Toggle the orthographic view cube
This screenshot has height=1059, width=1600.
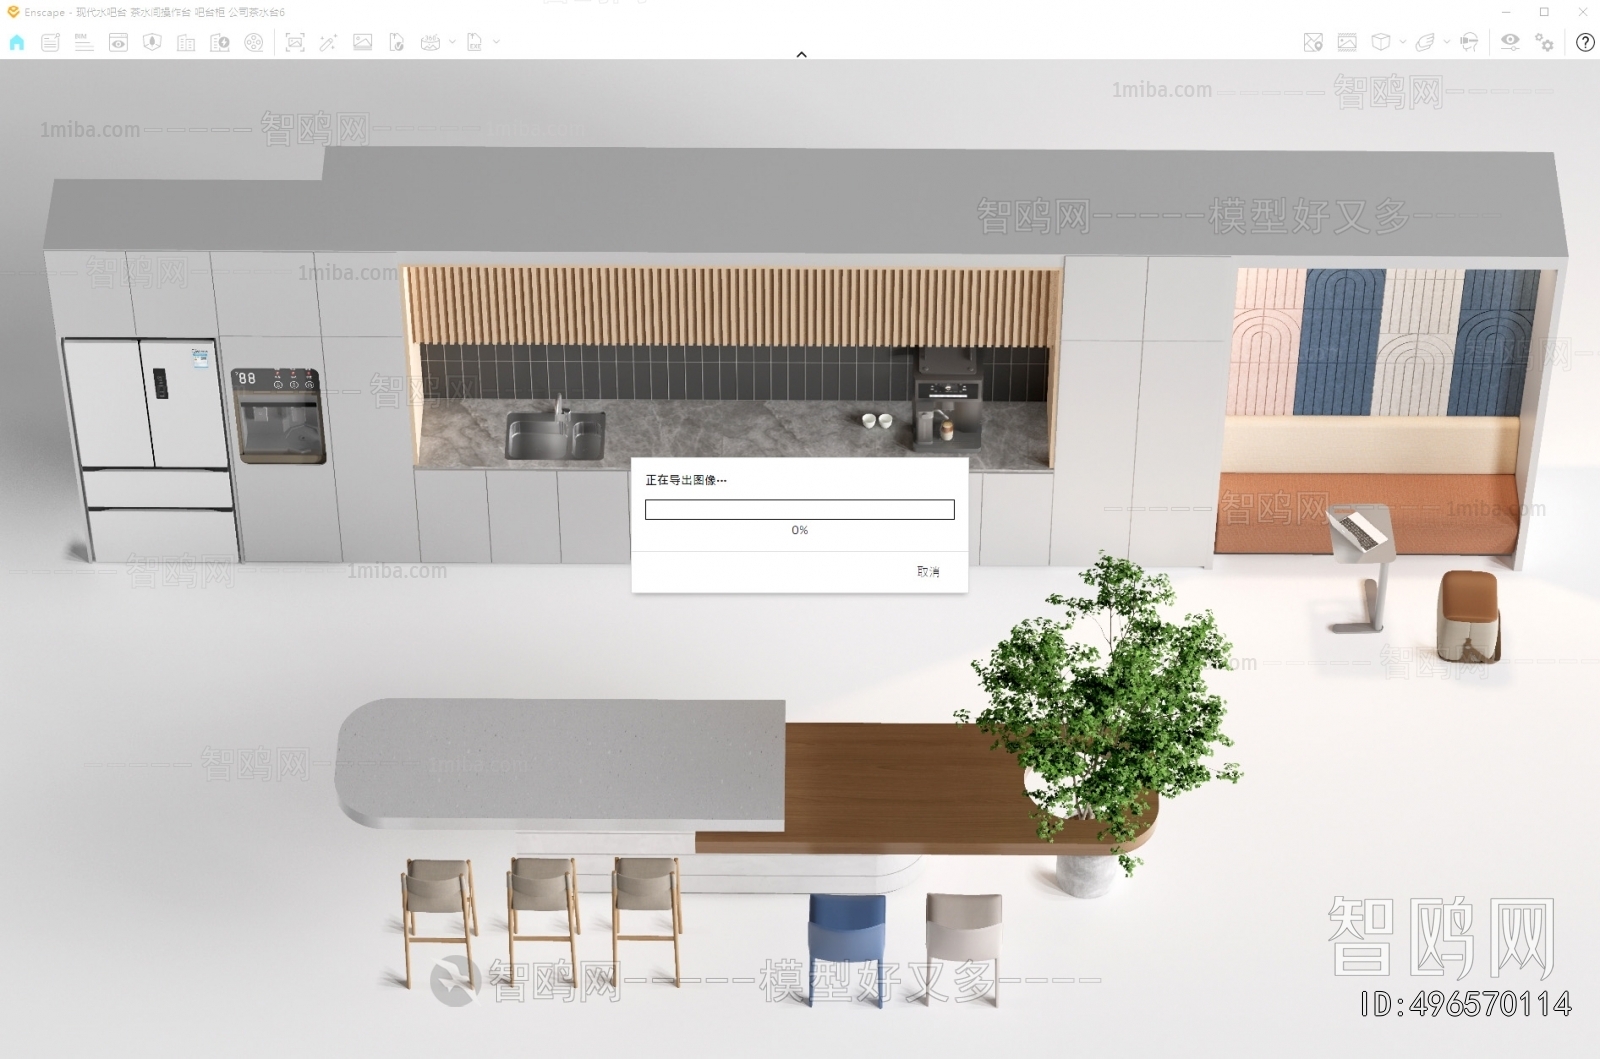tap(1381, 42)
